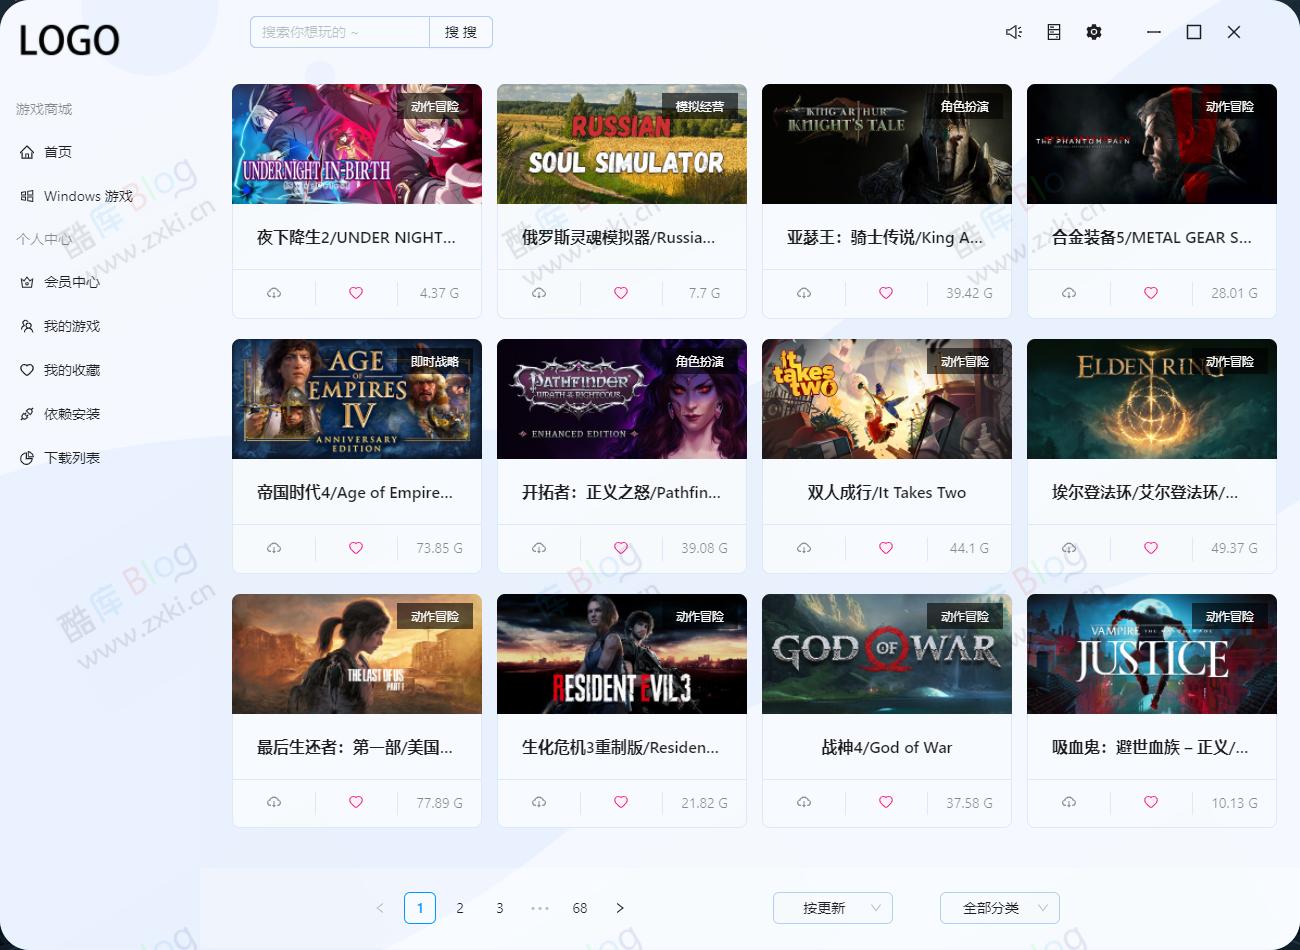This screenshot has height=950, width=1300.
Task: Click the search input field
Action: (340, 32)
